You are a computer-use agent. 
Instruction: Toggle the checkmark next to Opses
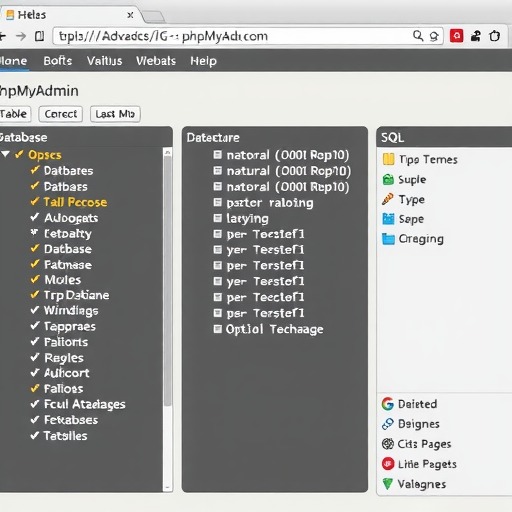coord(19,154)
